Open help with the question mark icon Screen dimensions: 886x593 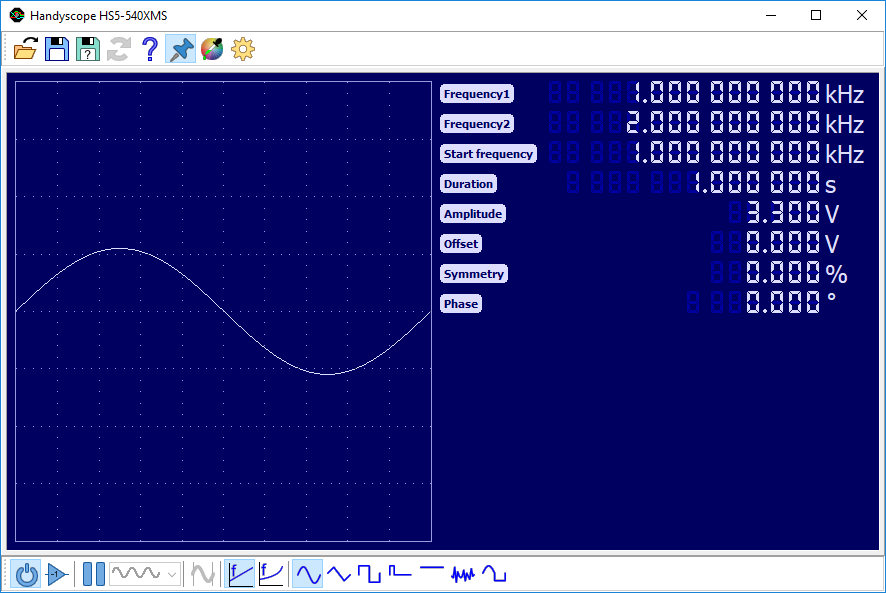(x=150, y=48)
